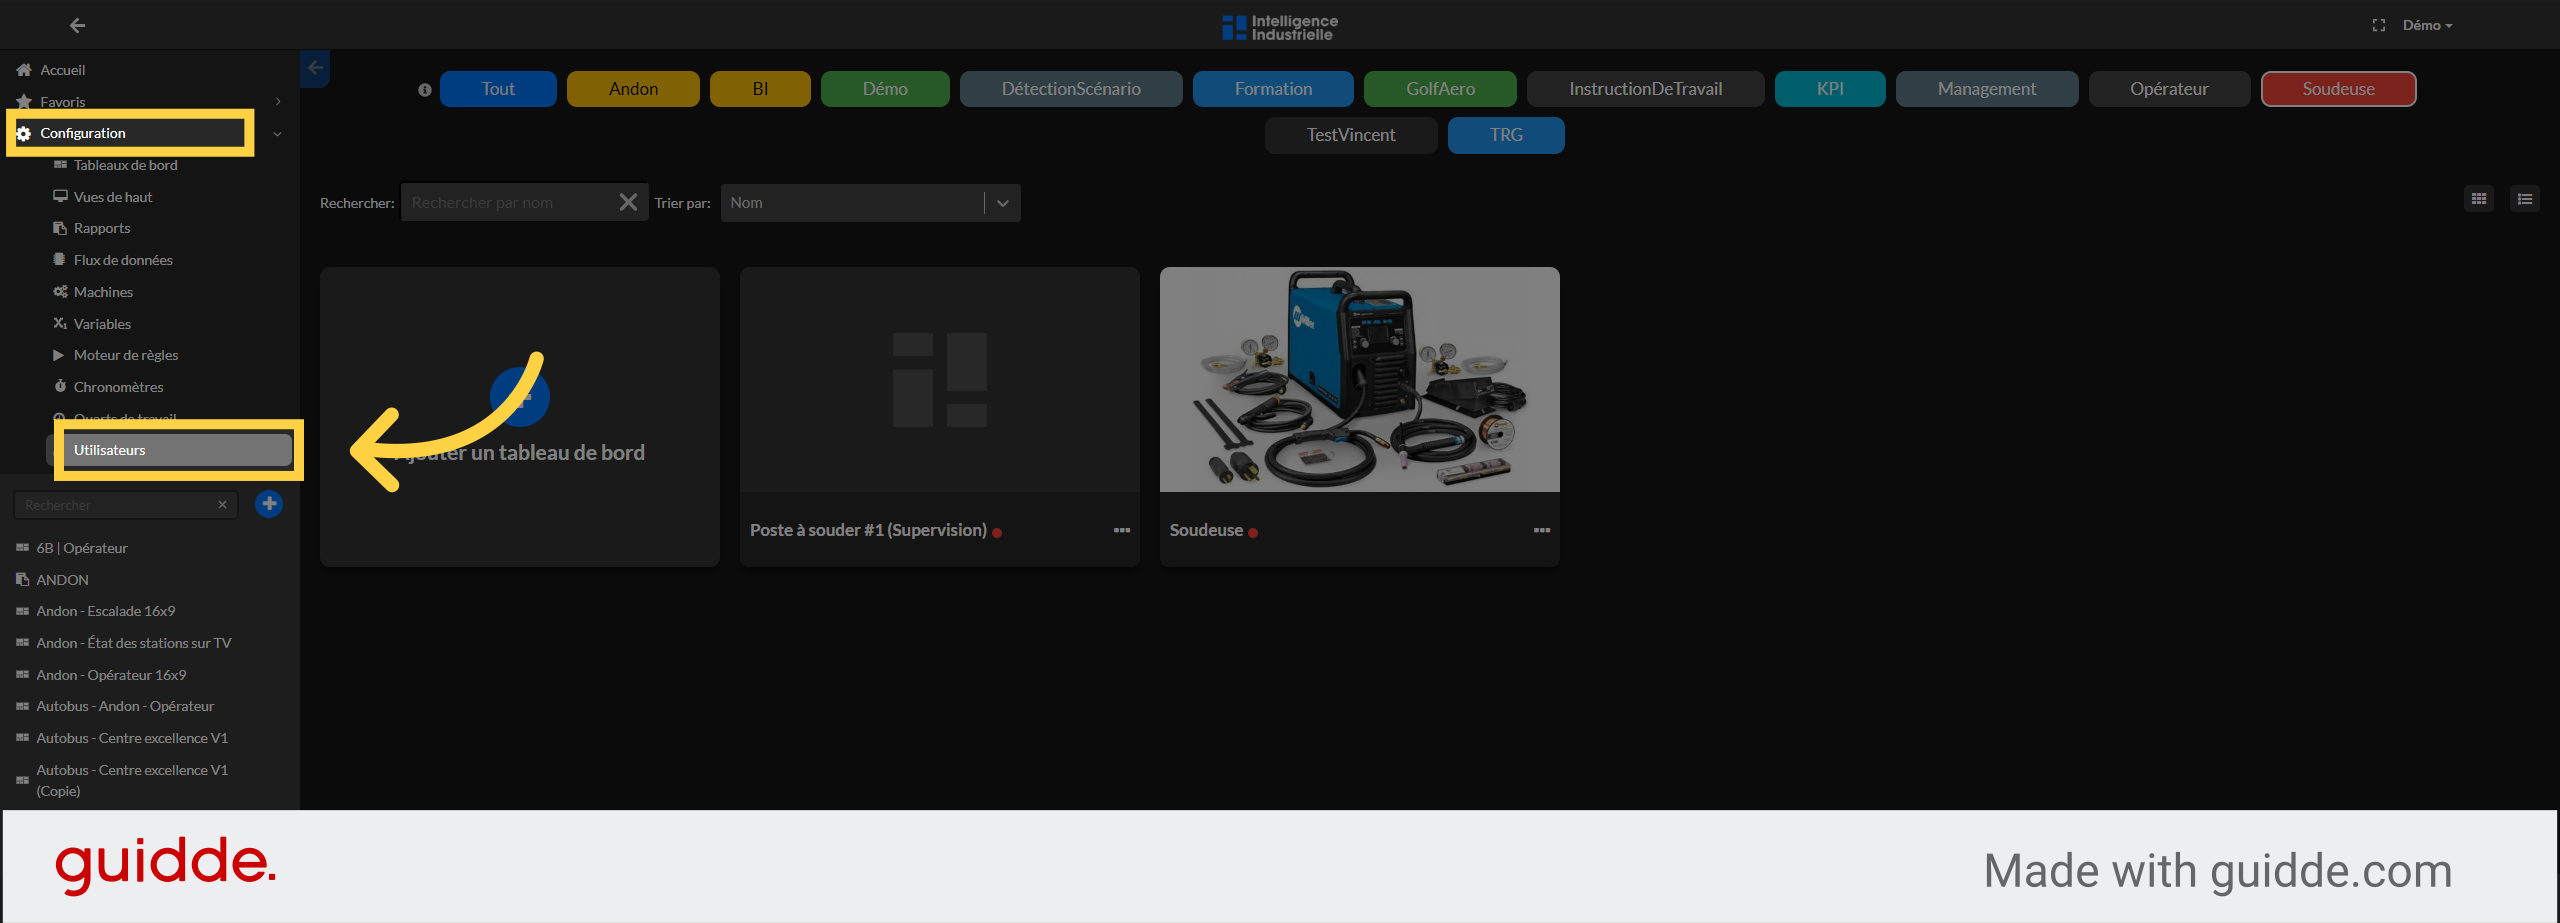The width and height of the screenshot is (2560, 923).
Task: Switch to list view layout
Action: tap(2524, 198)
